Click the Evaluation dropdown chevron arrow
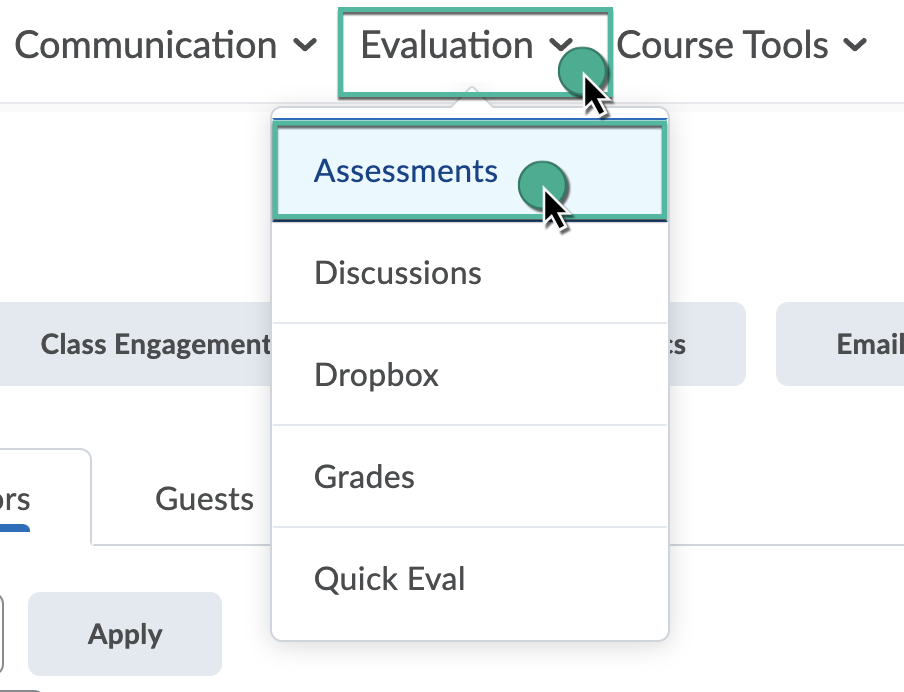The height and width of the screenshot is (692, 904). pos(562,46)
